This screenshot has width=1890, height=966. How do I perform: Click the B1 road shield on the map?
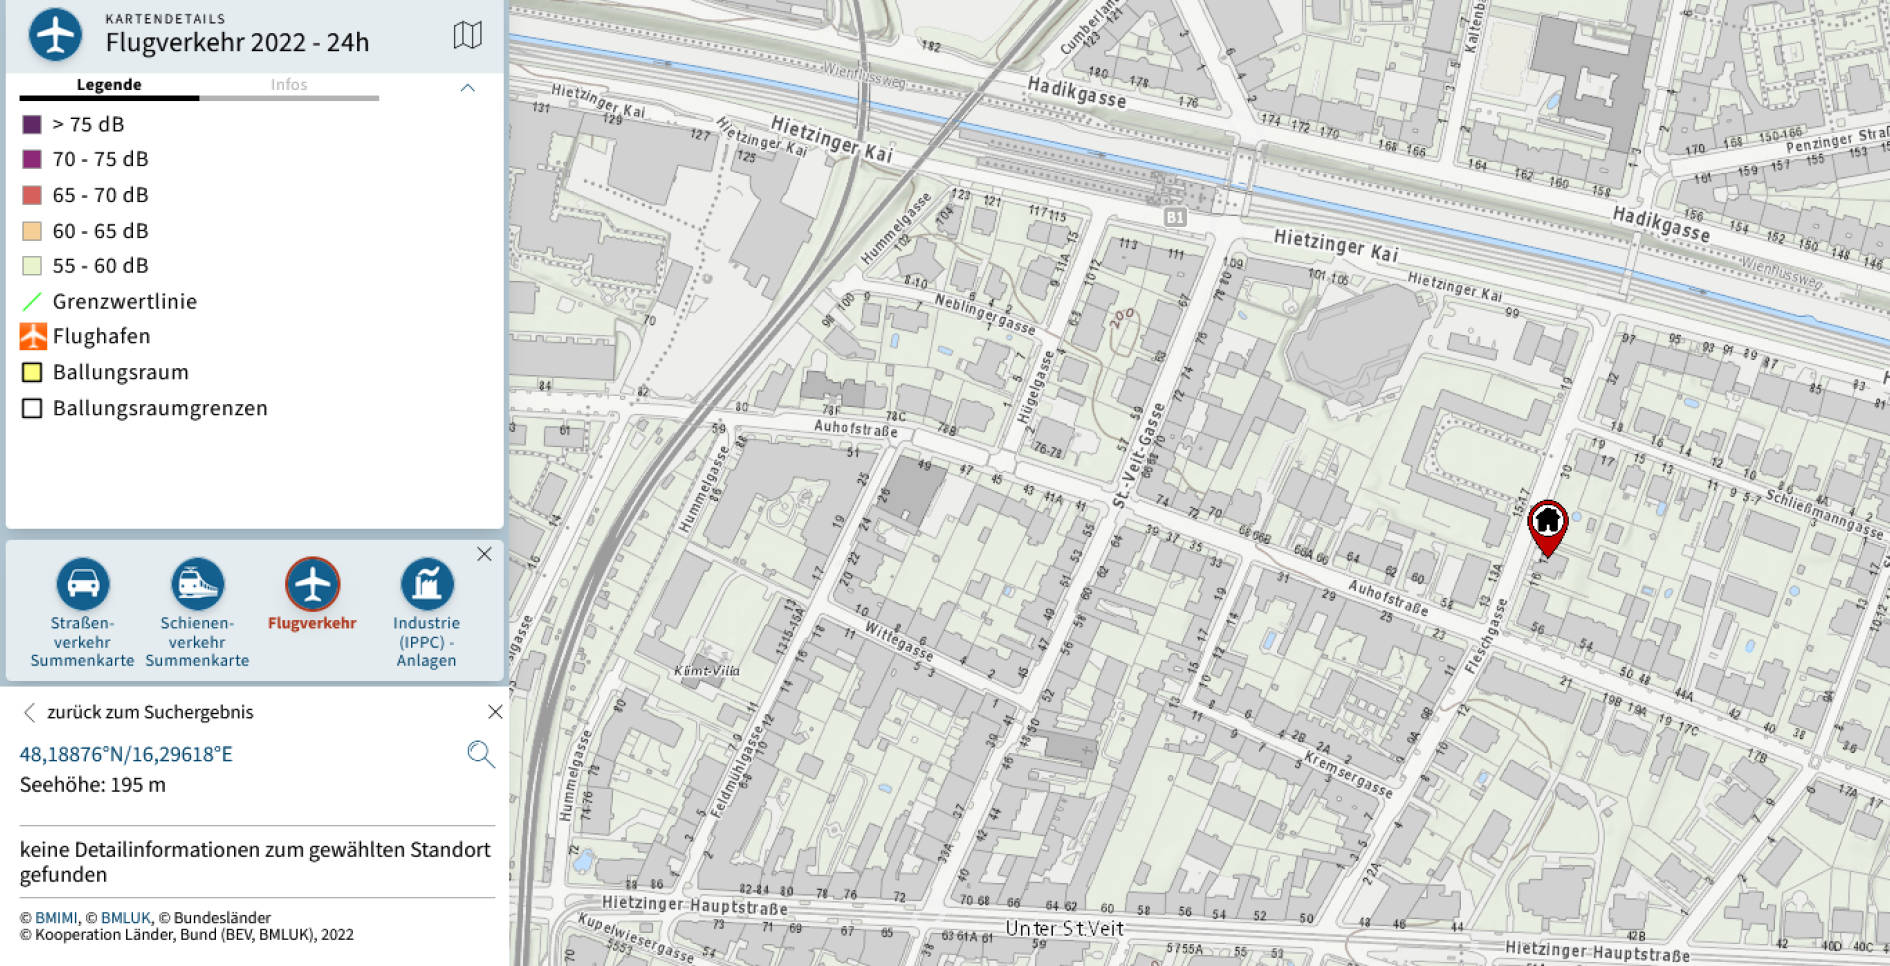(x=1174, y=217)
